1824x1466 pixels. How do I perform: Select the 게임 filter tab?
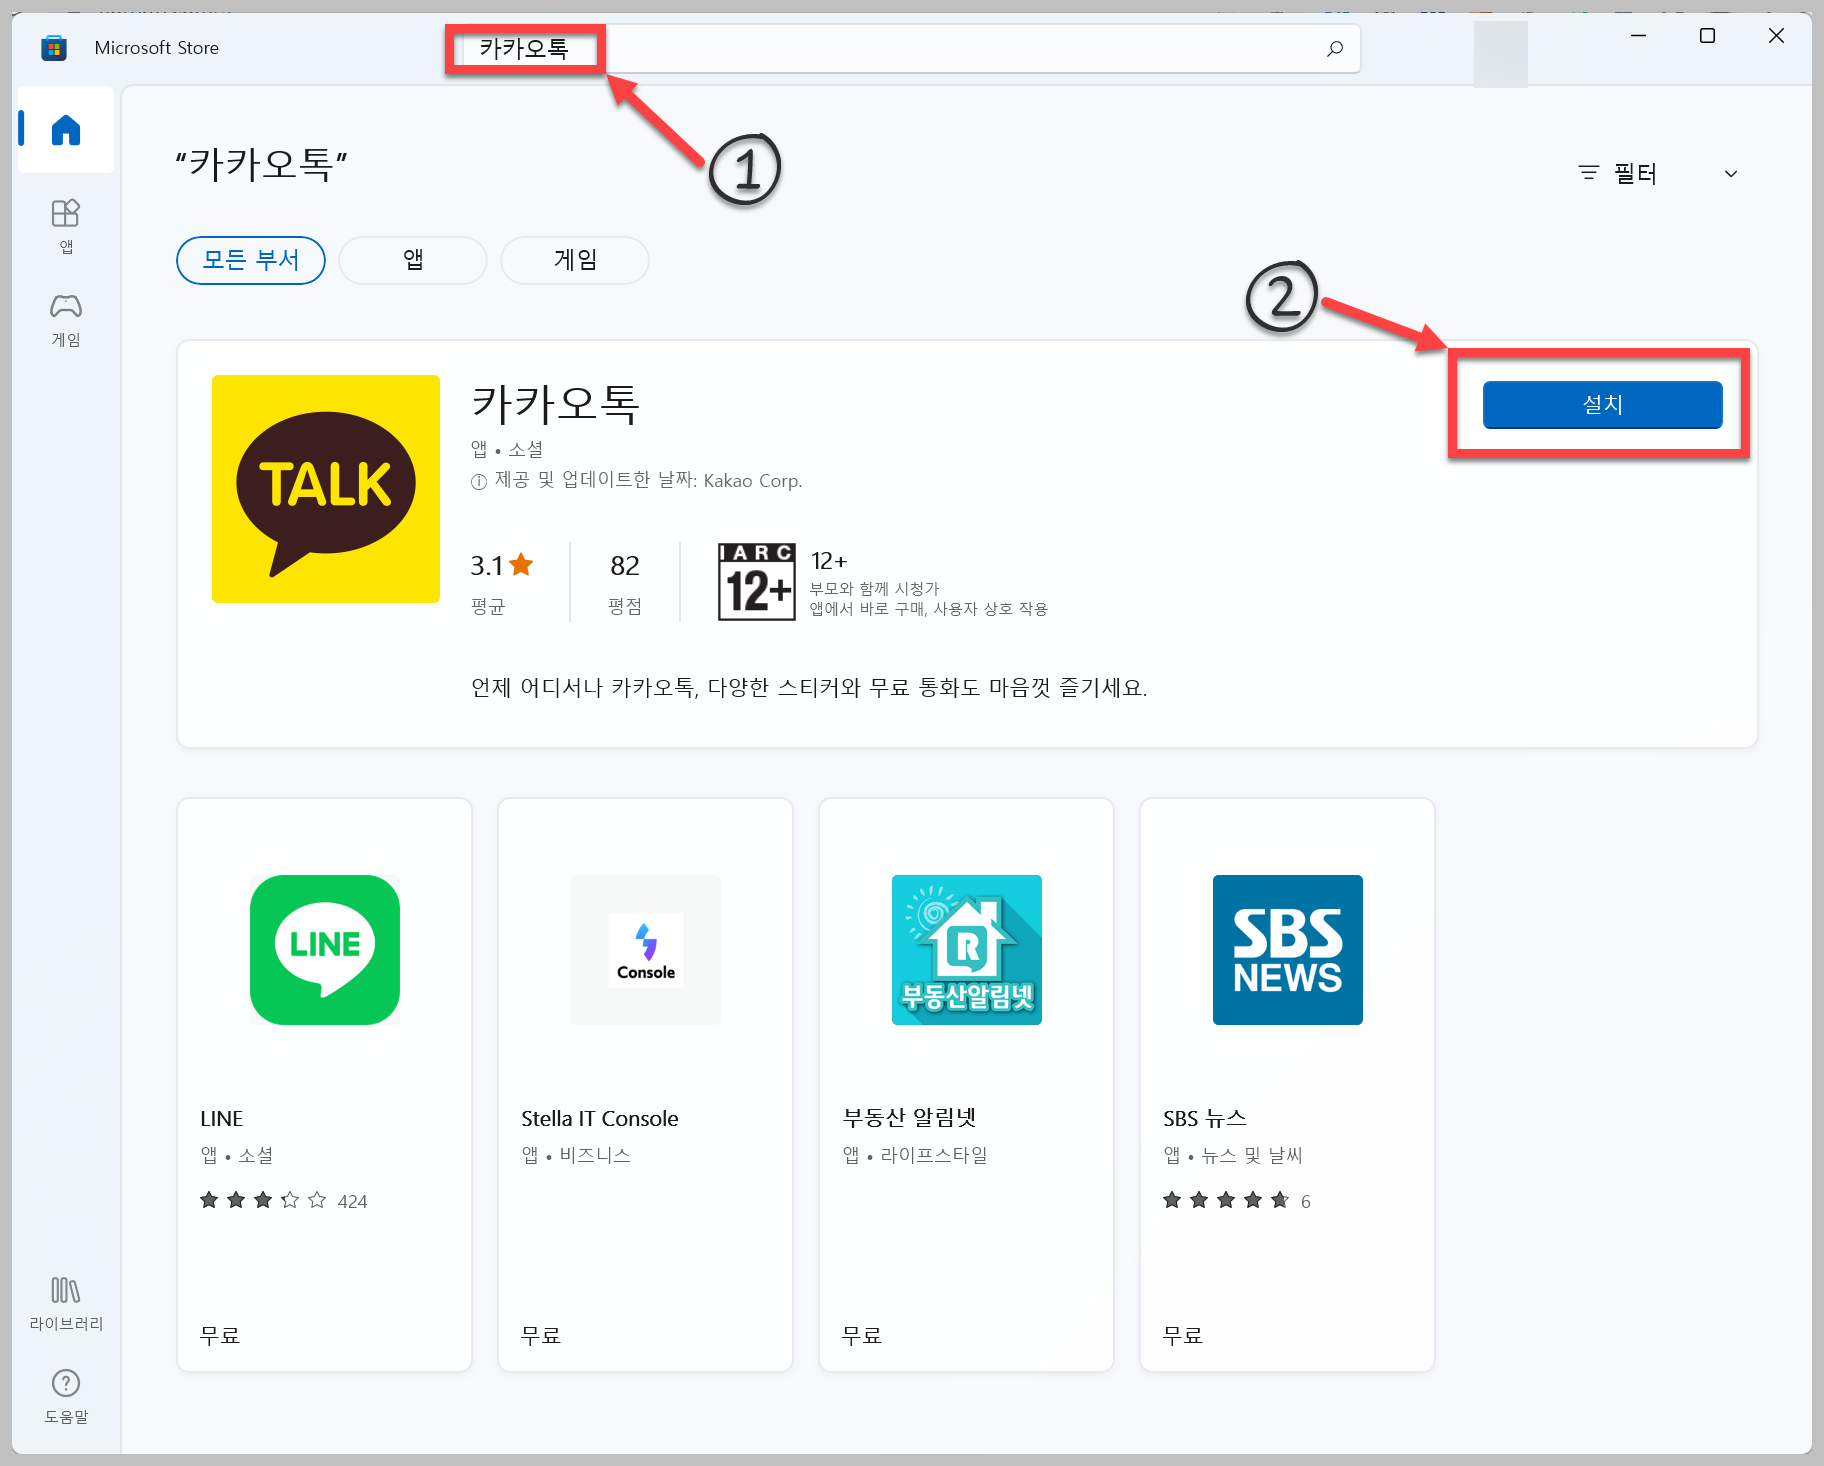coord(575,260)
